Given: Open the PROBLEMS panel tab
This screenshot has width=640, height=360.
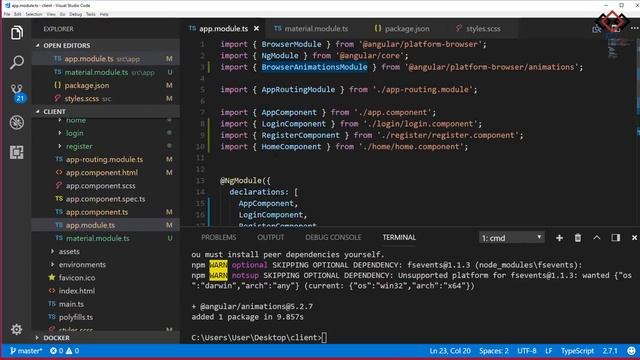Looking at the screenshot, I should pyautogui.click(x=218, y=238).
